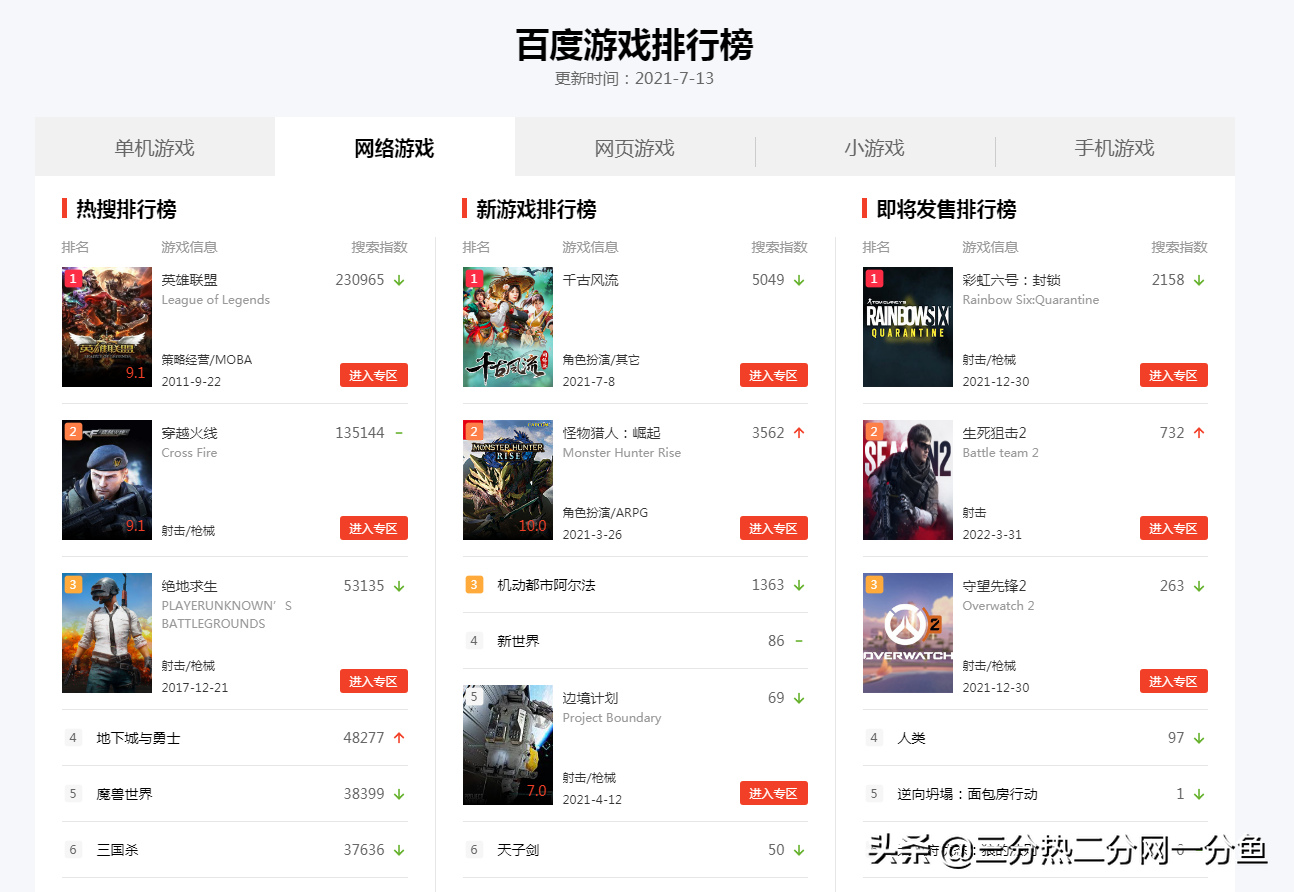The height and width of the screenshot is (892, 1294).
Task: Enter the 穿越火线 zone via 进入专区
Action: click(374, 528)
